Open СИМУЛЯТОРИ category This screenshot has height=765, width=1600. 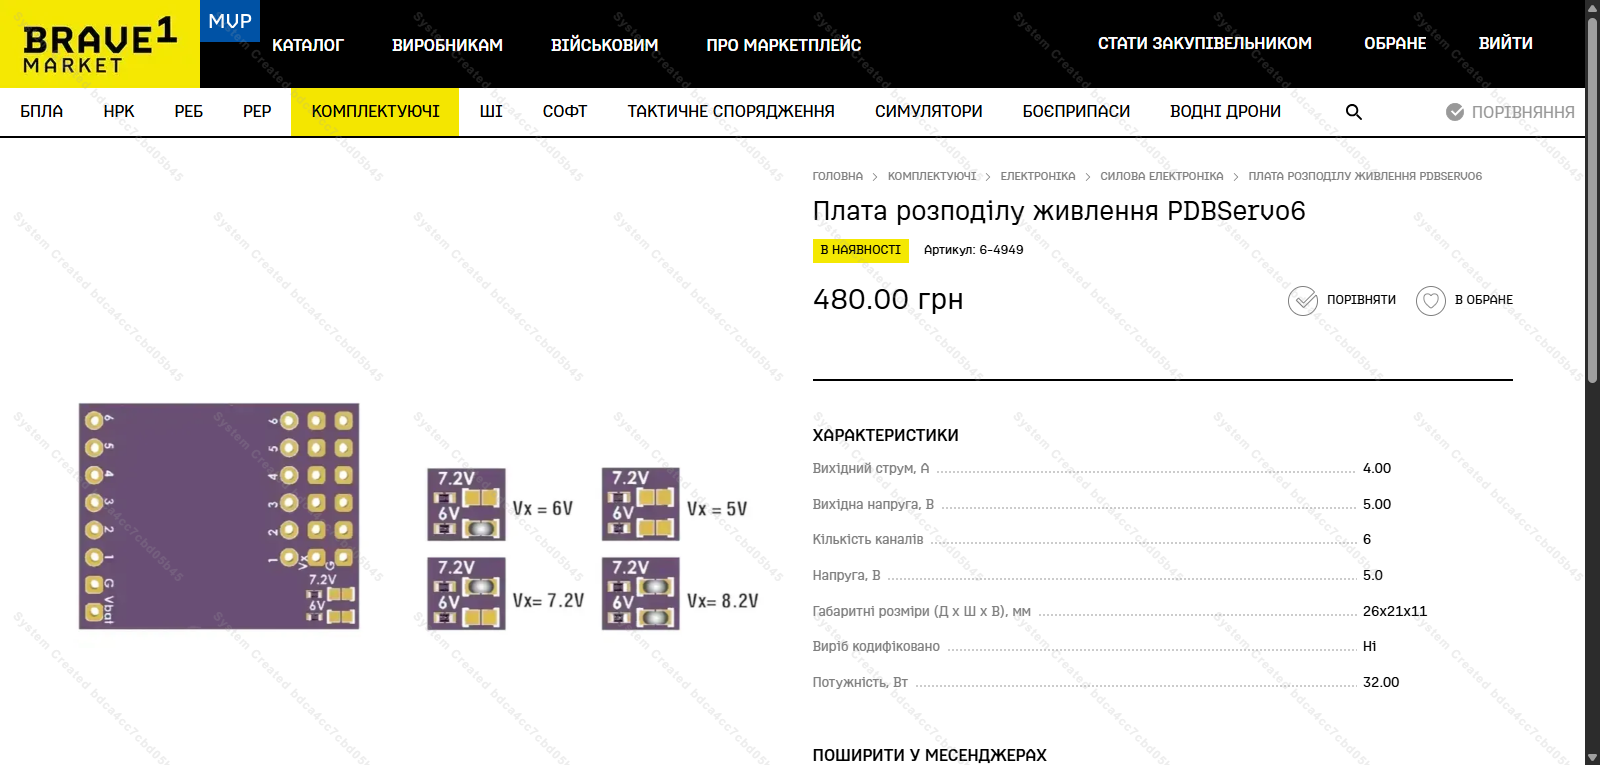point(929,111)
